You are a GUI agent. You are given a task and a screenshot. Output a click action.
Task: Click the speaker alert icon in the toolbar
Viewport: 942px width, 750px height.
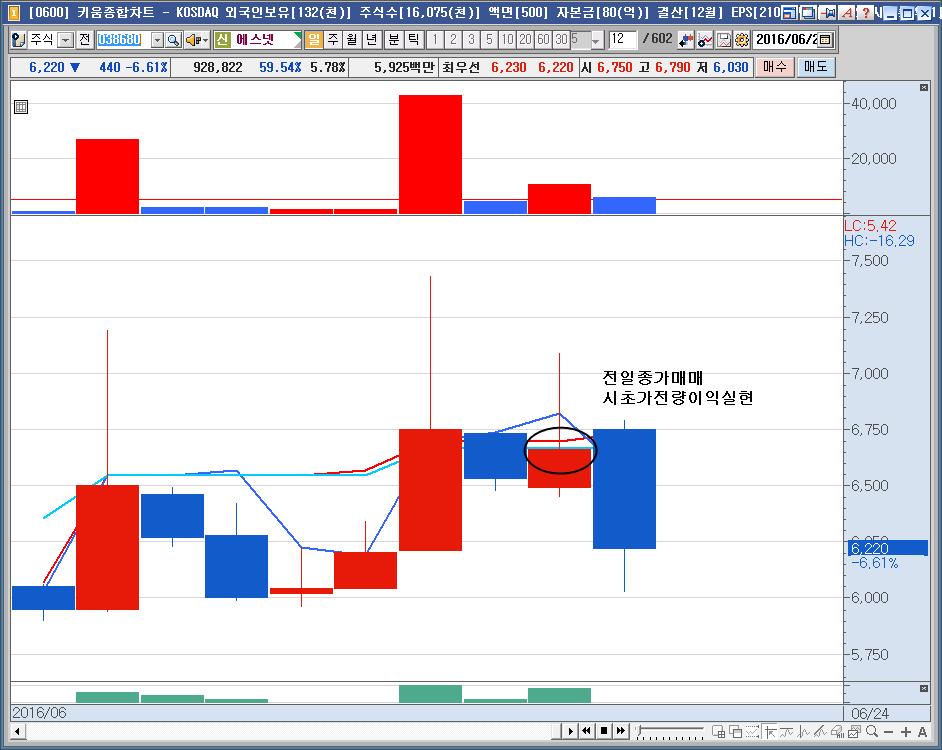pos(193,40)
